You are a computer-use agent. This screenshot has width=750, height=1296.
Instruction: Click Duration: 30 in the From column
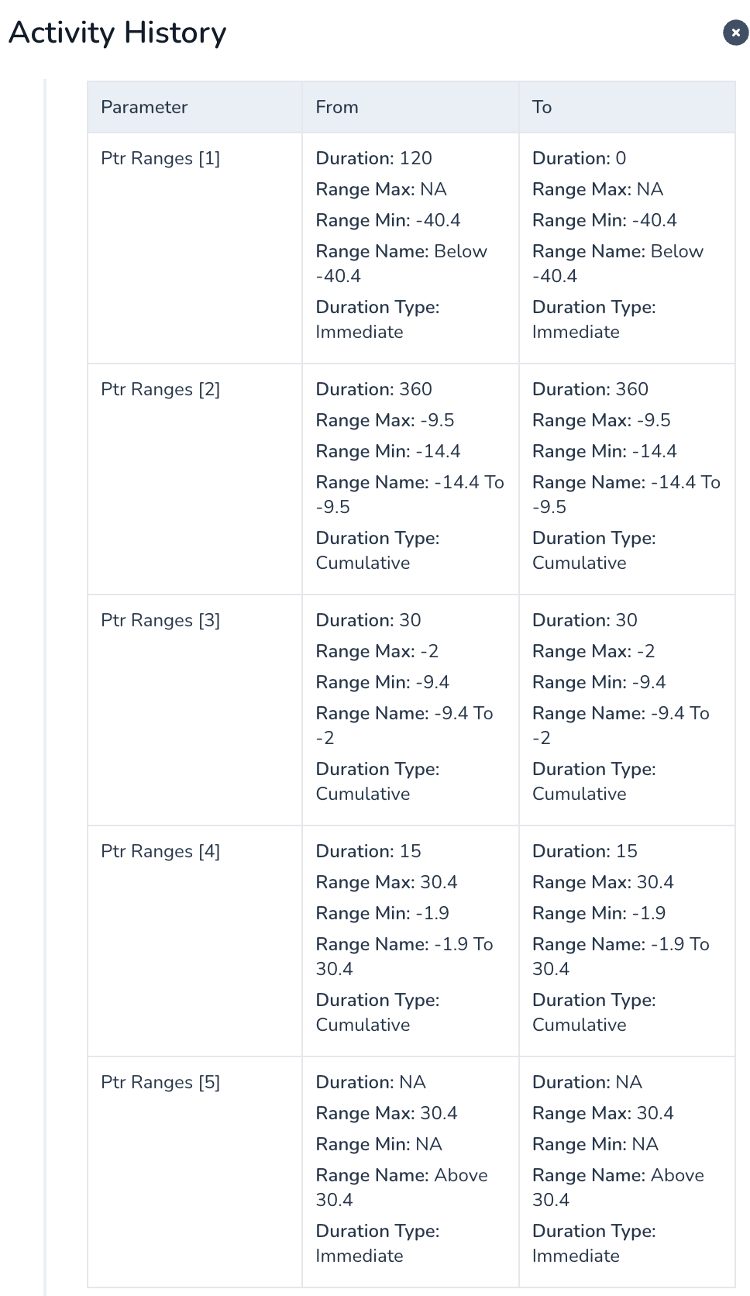(x=369, y=620)
